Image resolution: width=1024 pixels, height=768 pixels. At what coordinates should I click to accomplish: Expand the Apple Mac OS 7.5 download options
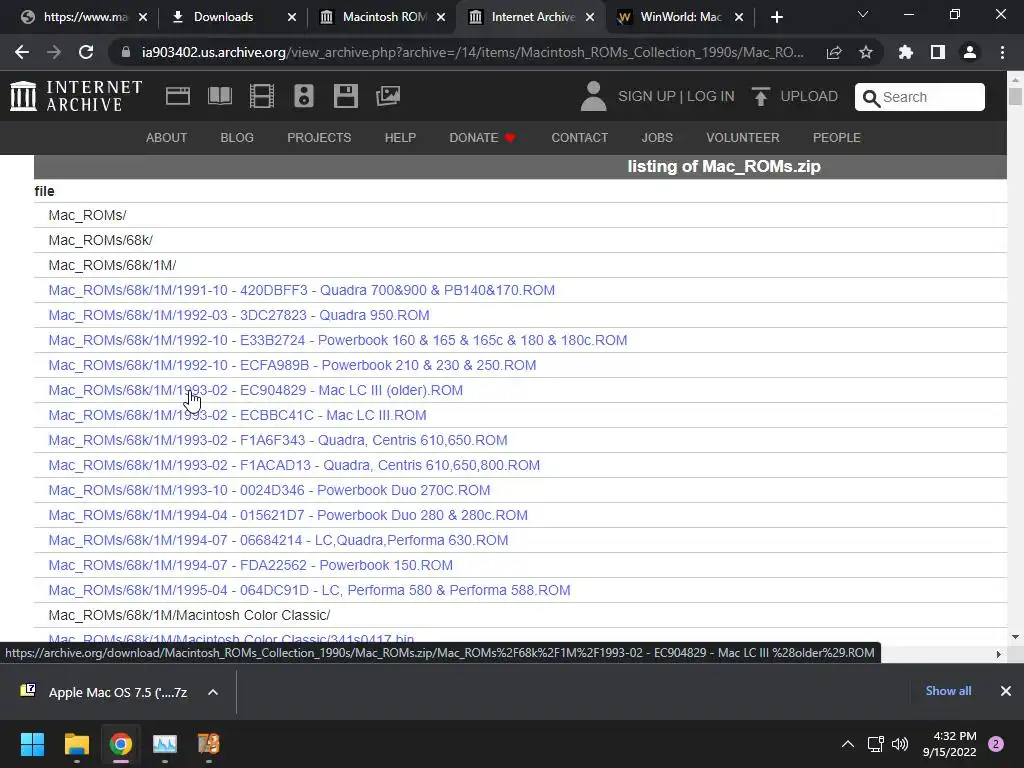(x=213, y=692)
